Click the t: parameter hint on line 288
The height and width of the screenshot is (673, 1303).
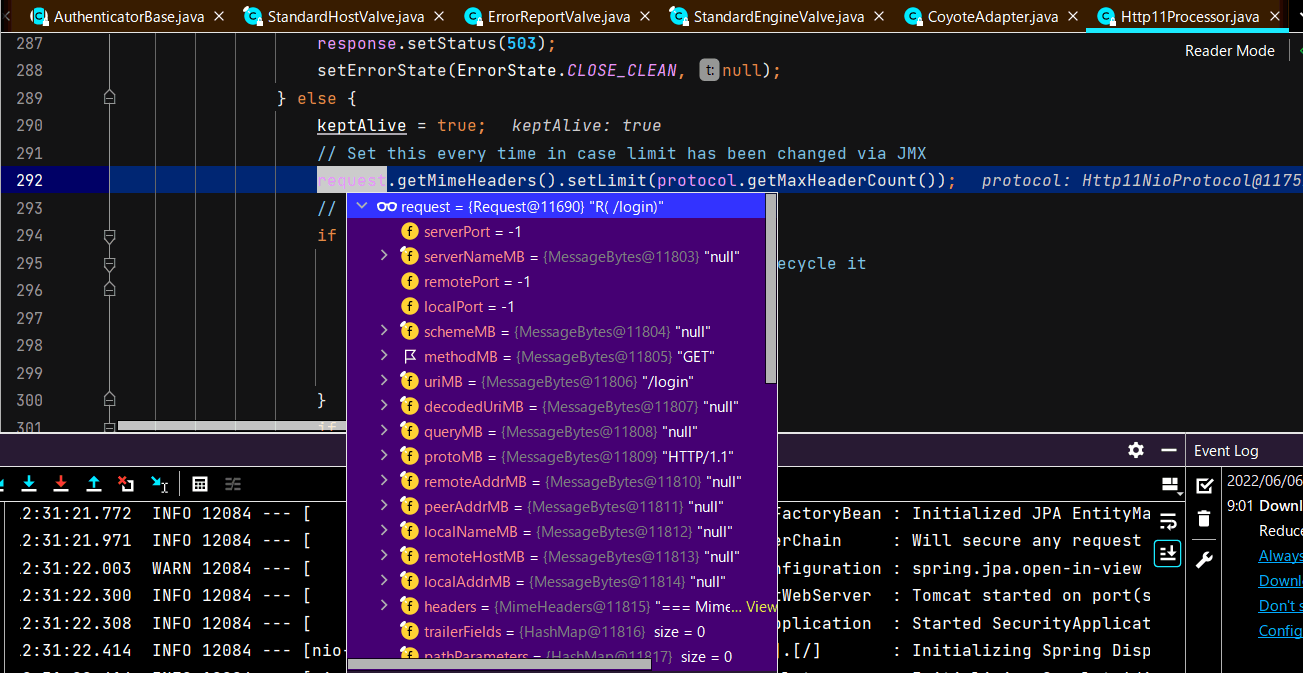point(708,70)
